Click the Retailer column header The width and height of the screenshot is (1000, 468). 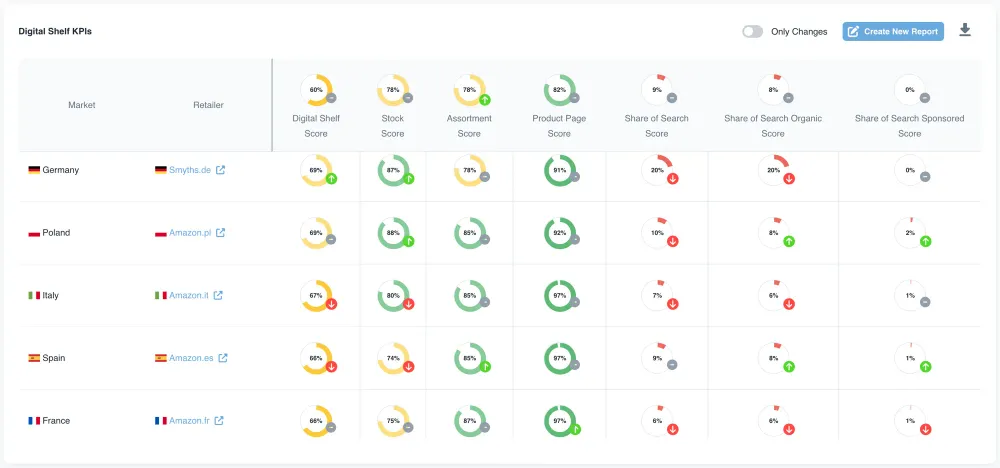pyautogui.click(x=209, y=105)
